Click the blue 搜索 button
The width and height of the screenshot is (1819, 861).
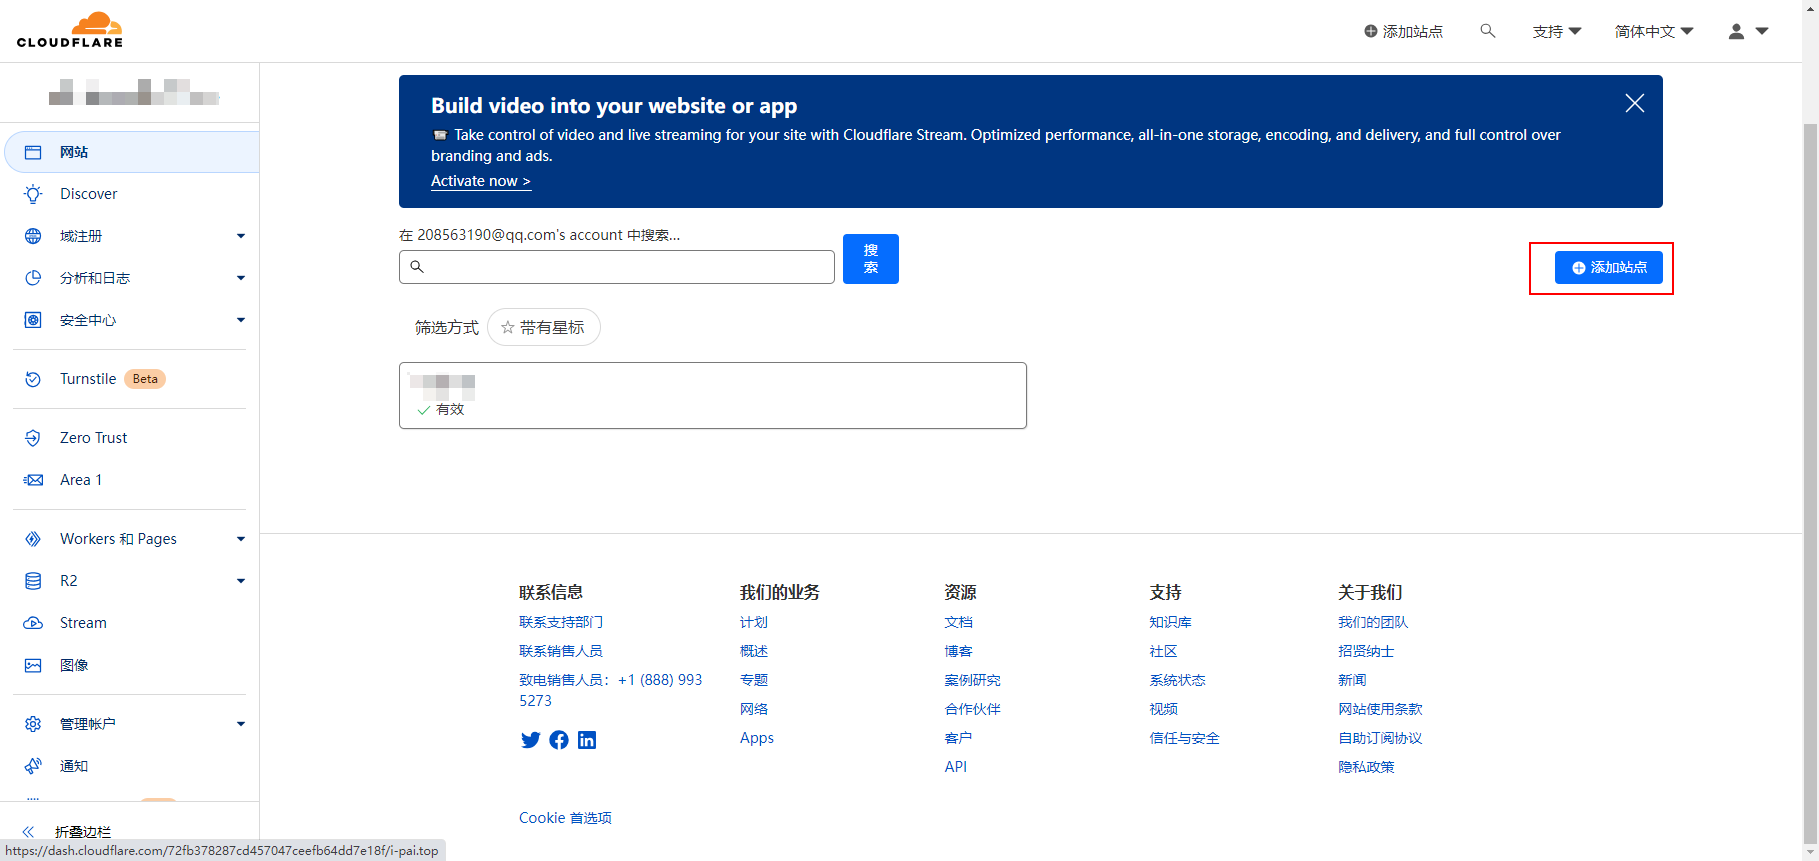[871, 259]
